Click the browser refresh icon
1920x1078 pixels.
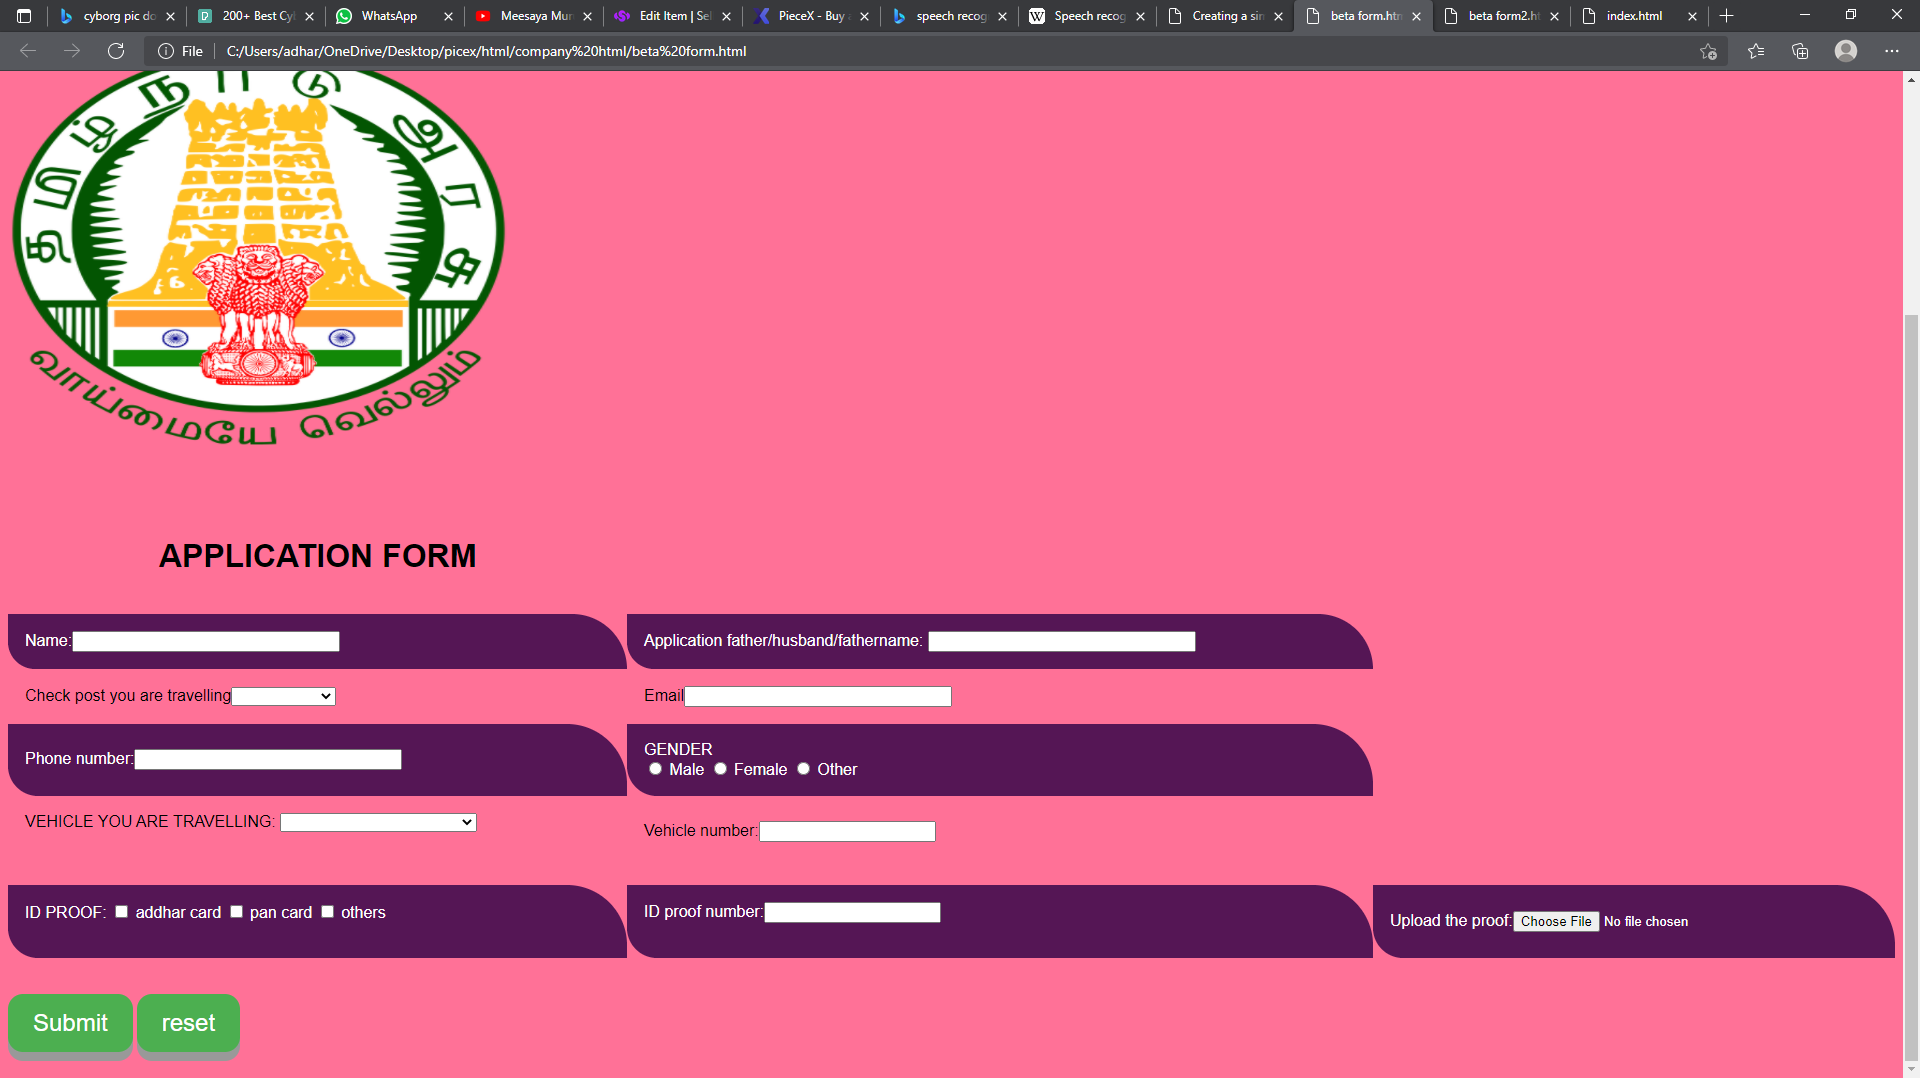[116, 51]
